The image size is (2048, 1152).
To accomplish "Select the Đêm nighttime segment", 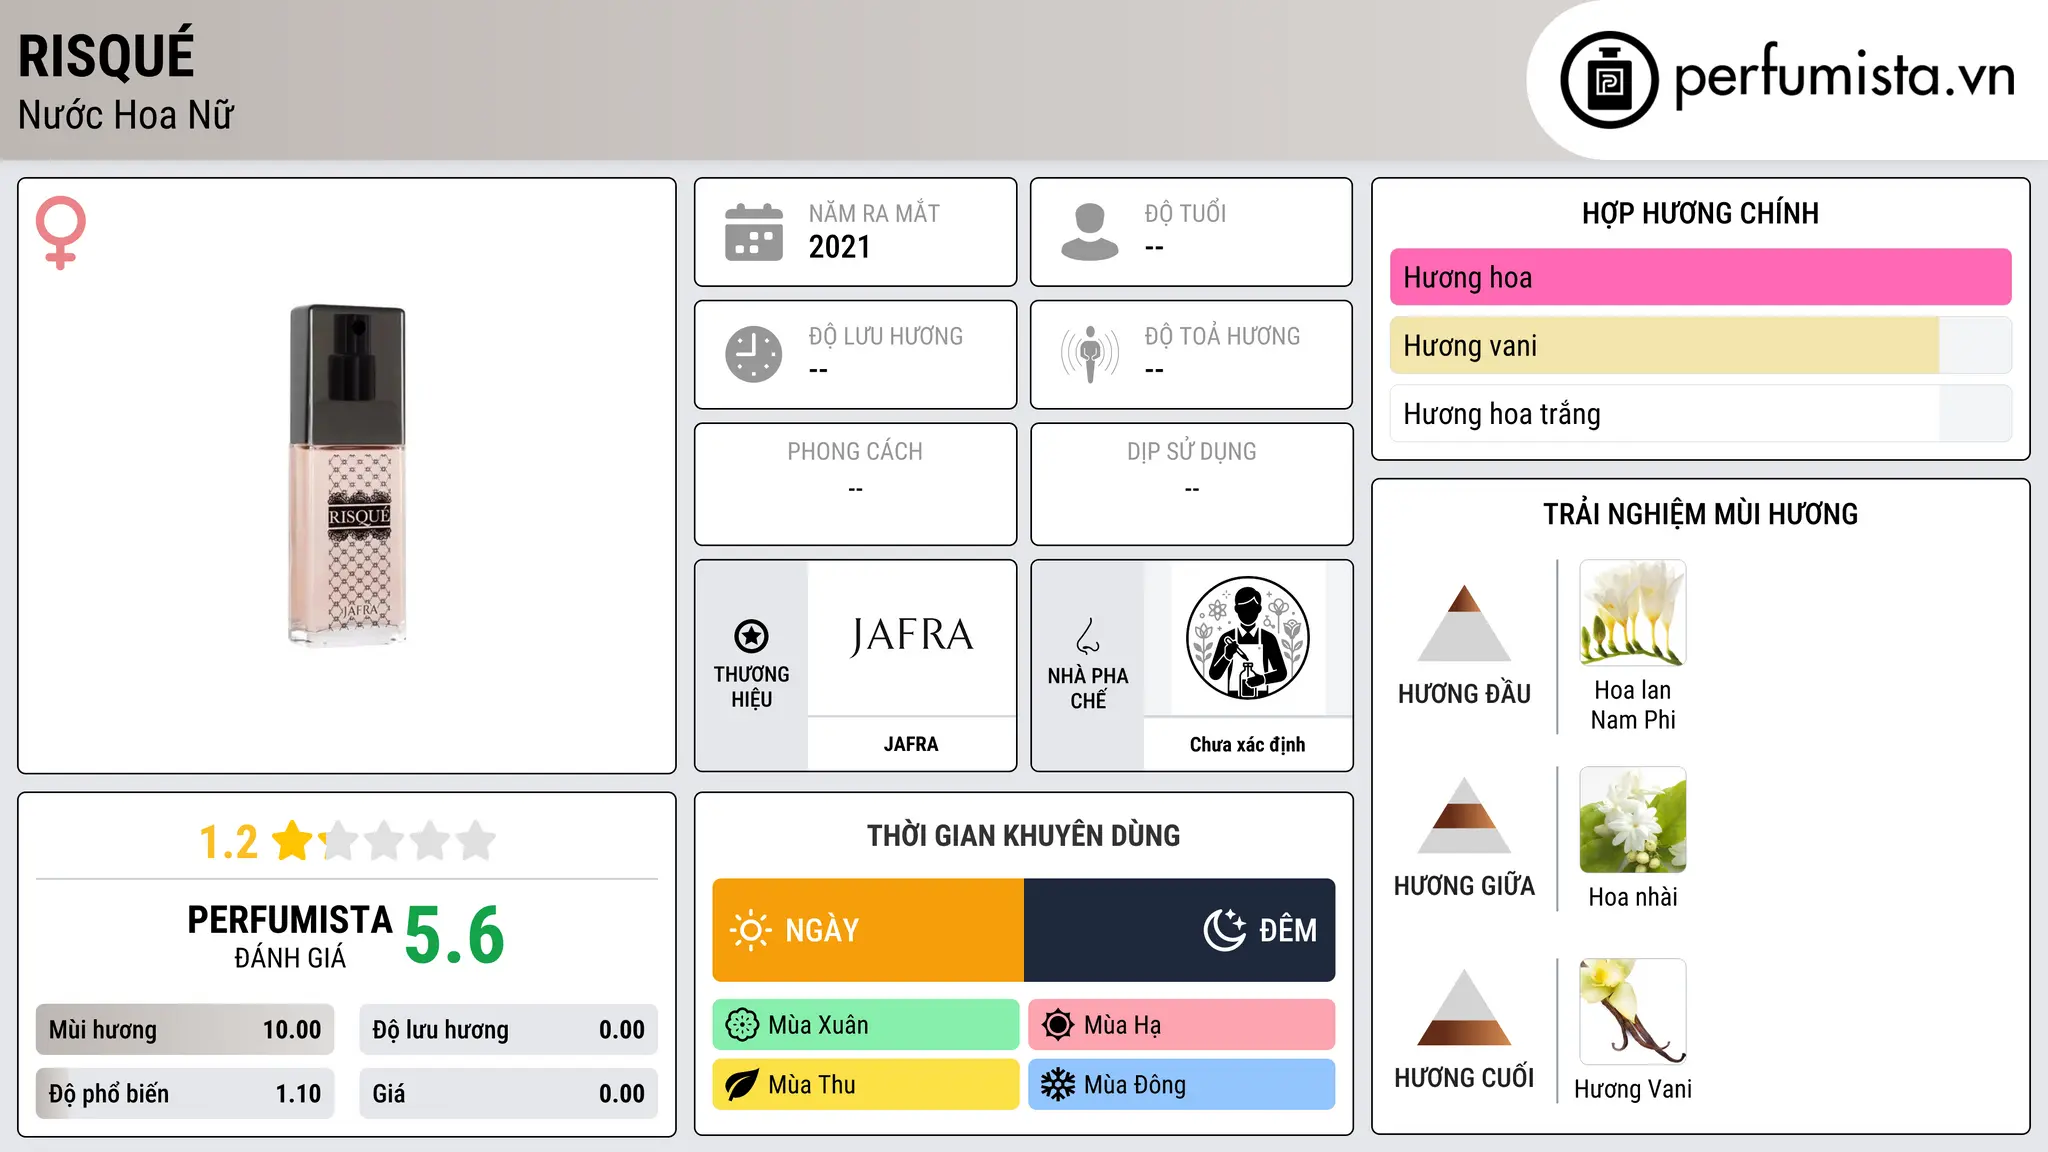I will coord(1180,930).
